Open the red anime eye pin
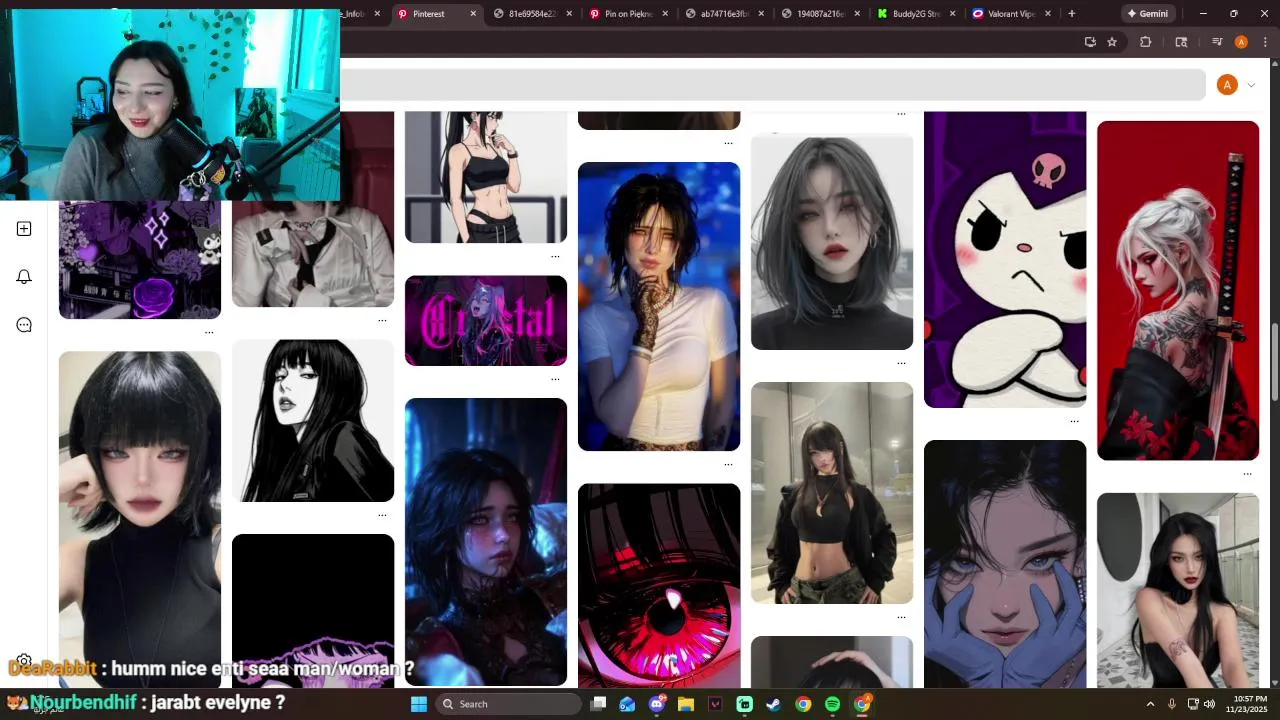The height and width of the screenshot is (720, 1280). [659, 585]
